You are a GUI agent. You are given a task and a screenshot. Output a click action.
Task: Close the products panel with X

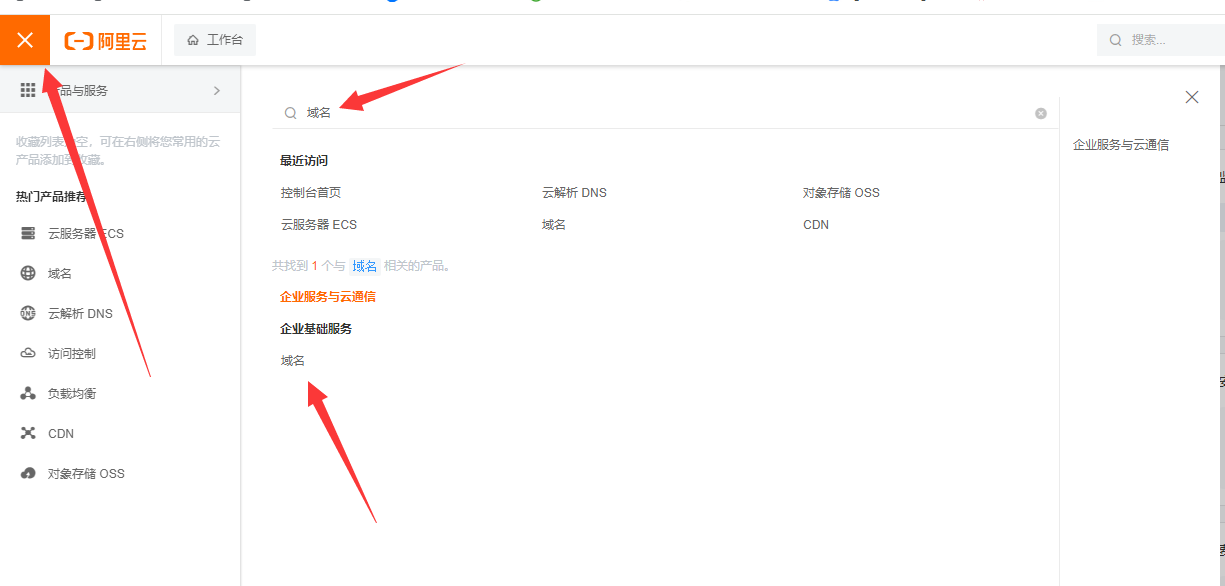tap(1192, 97)
